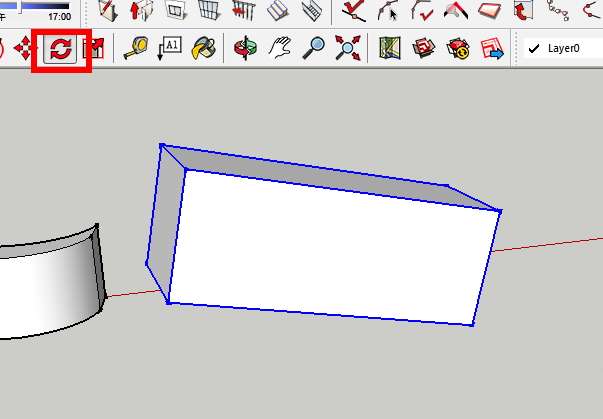Click the red curved-arrow extrude icon
Screen dimensions: 603x419
coord(524,10)
